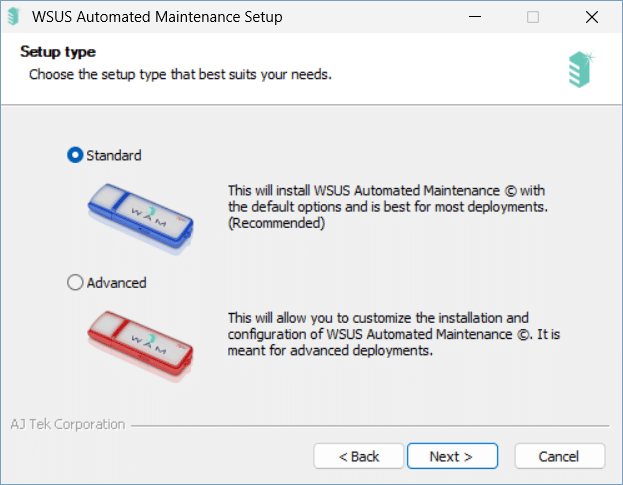The image size is (623, 485).
Task: Close the setup window
Action: [x=592, y=17]
